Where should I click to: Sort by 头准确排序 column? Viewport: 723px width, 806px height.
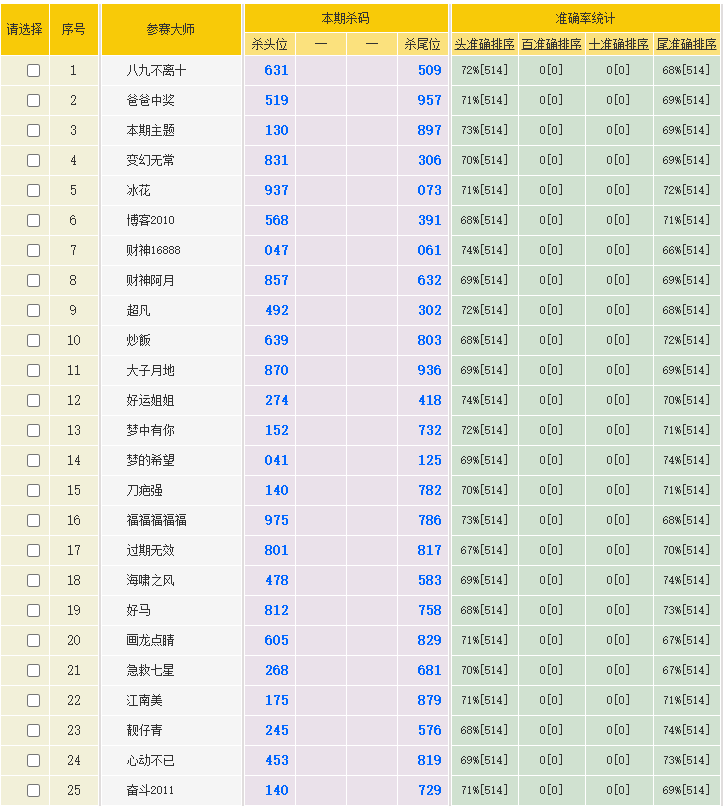coord(484,45)
